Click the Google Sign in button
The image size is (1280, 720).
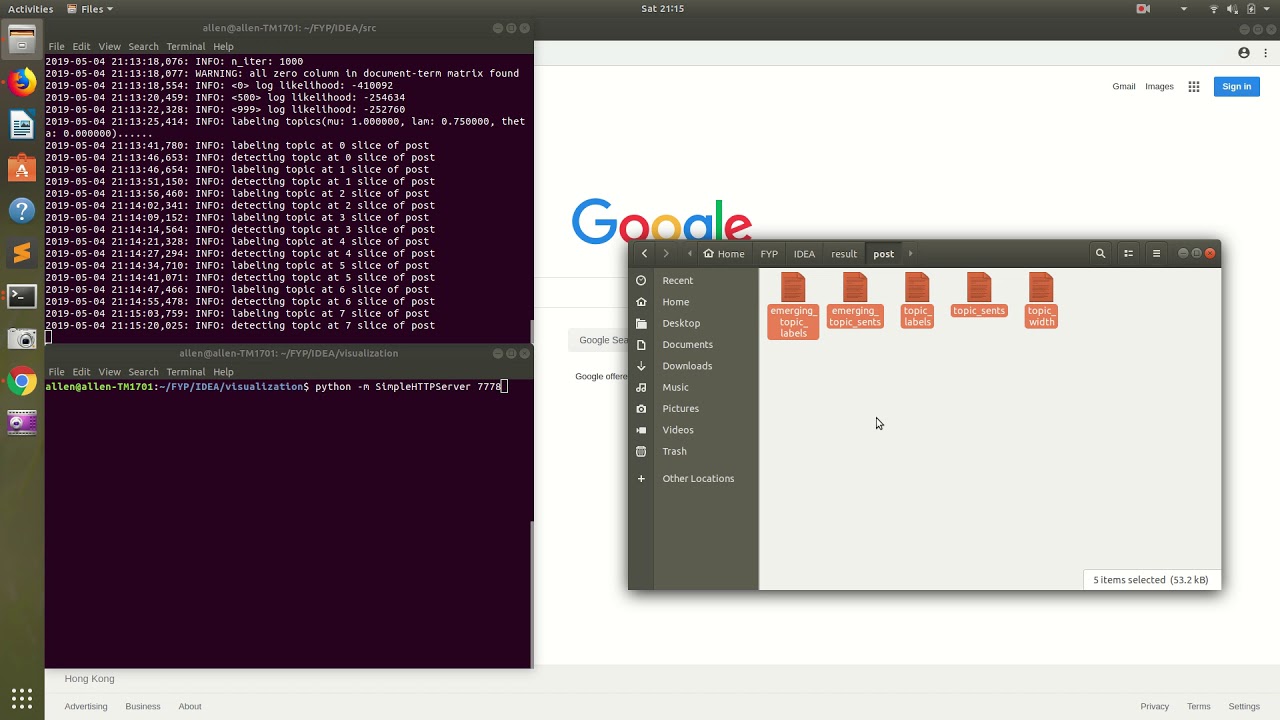(x=1236, y=87)
